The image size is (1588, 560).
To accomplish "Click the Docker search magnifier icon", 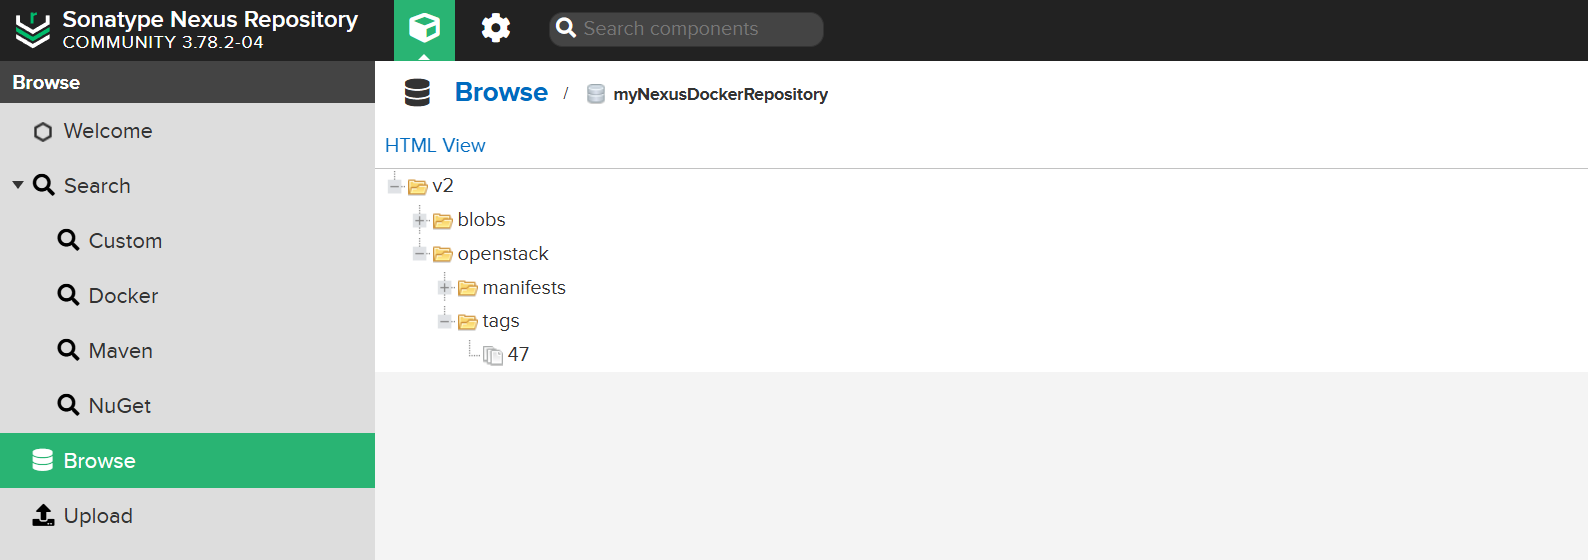I will point(68,295).
